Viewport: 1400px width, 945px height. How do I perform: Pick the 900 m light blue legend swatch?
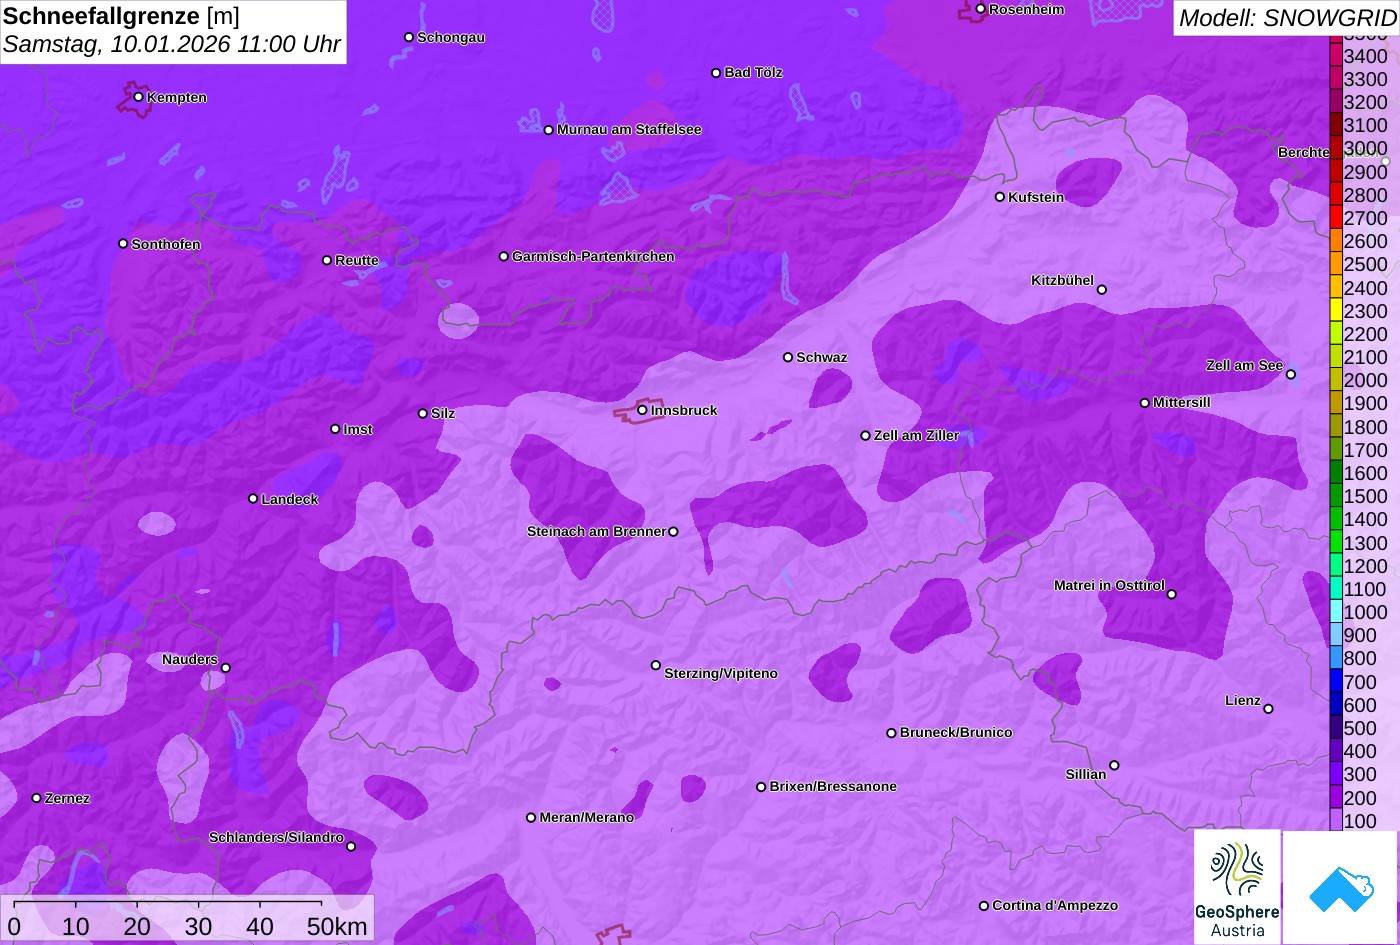pyautogui.click(x=1335, y=635)
